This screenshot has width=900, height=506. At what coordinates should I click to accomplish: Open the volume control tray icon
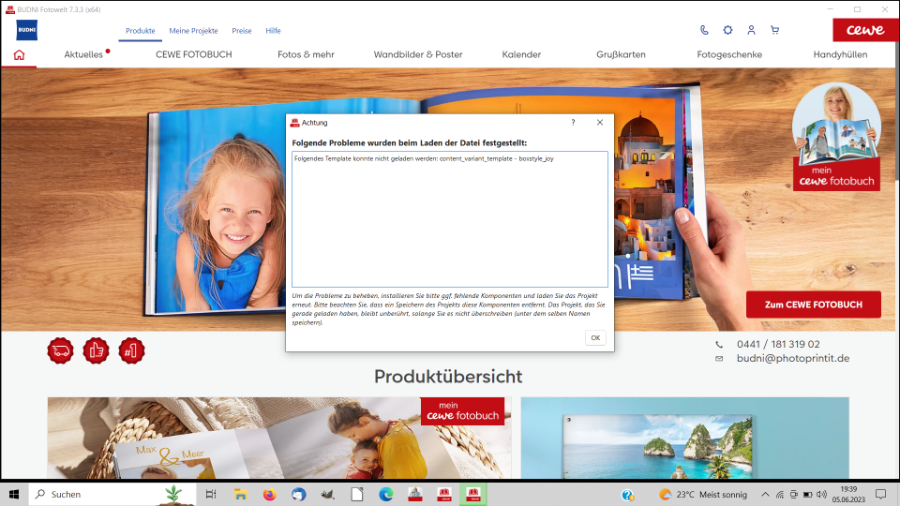(822, 494)
